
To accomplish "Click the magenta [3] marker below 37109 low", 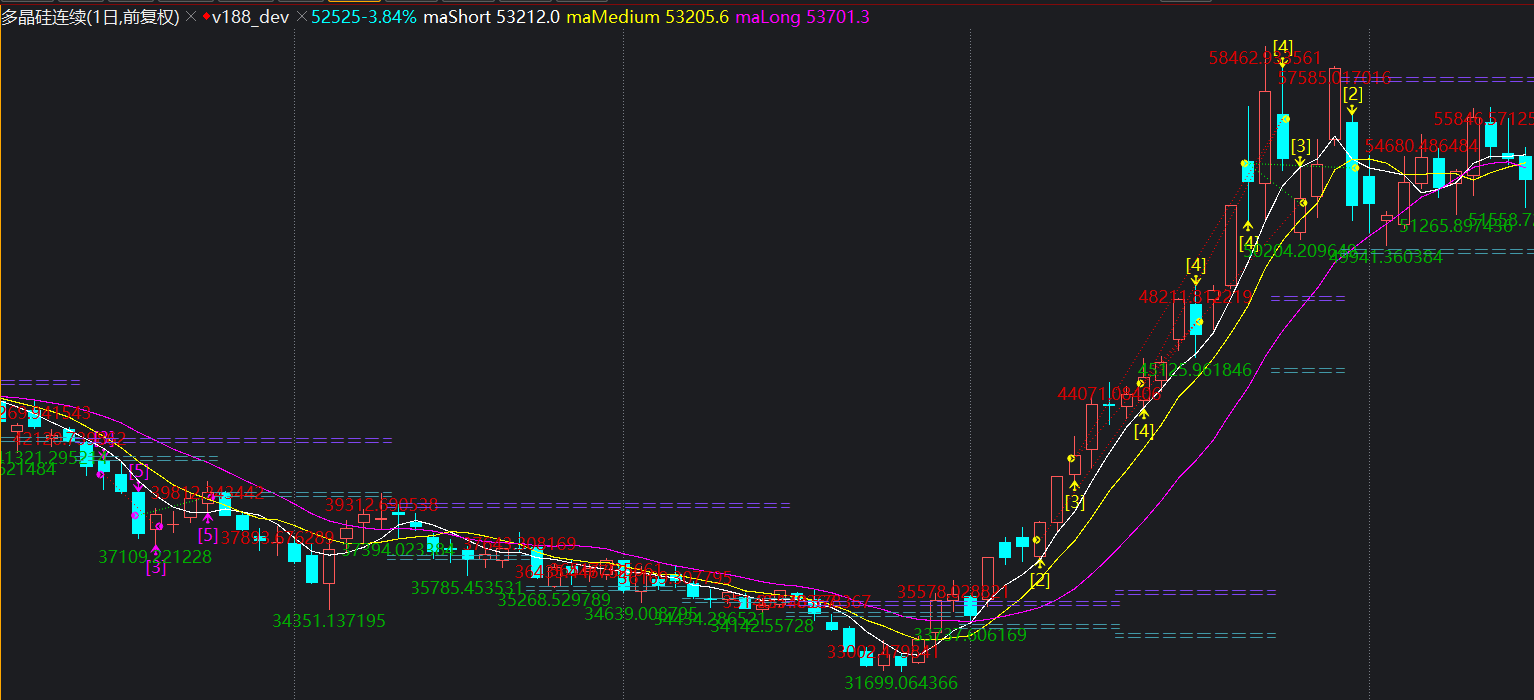I will pos(156,568).
